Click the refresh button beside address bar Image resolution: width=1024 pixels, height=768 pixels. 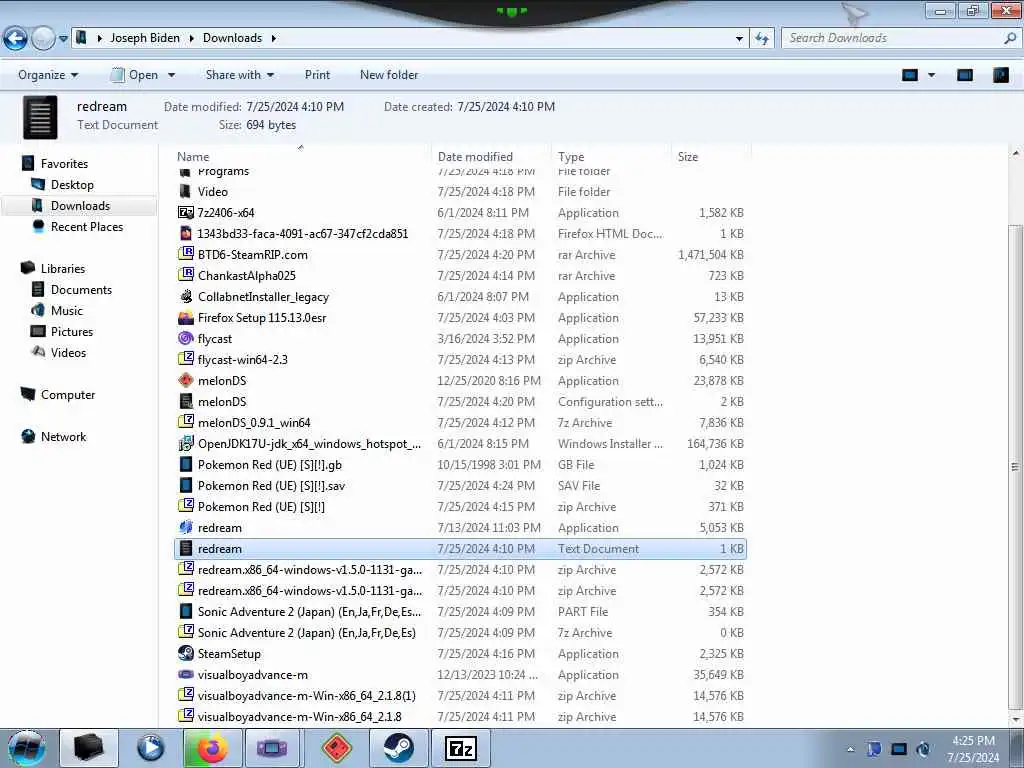point(761,39)
